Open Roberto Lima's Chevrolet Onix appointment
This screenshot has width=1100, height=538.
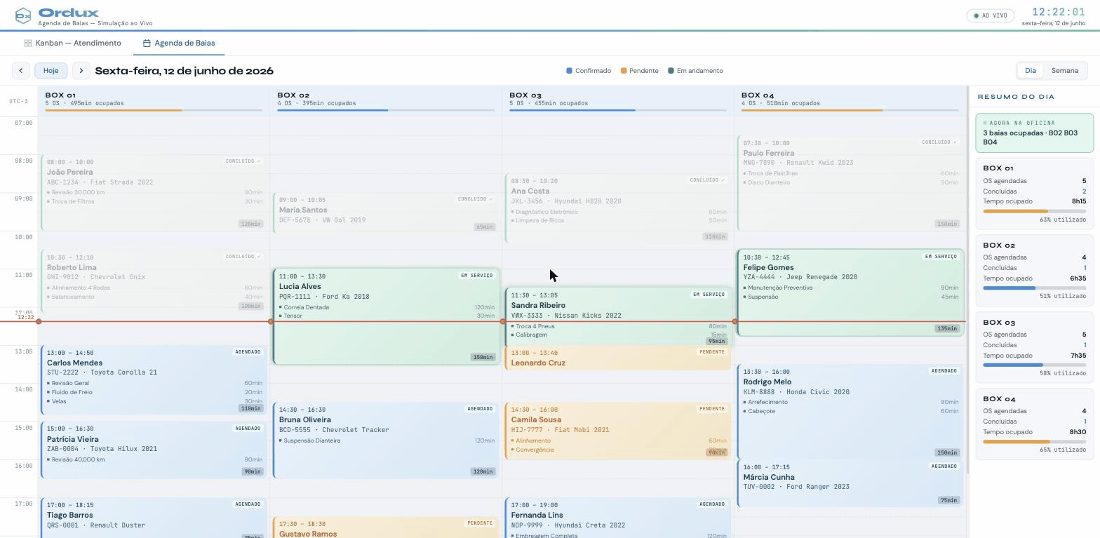pos(154,281)
